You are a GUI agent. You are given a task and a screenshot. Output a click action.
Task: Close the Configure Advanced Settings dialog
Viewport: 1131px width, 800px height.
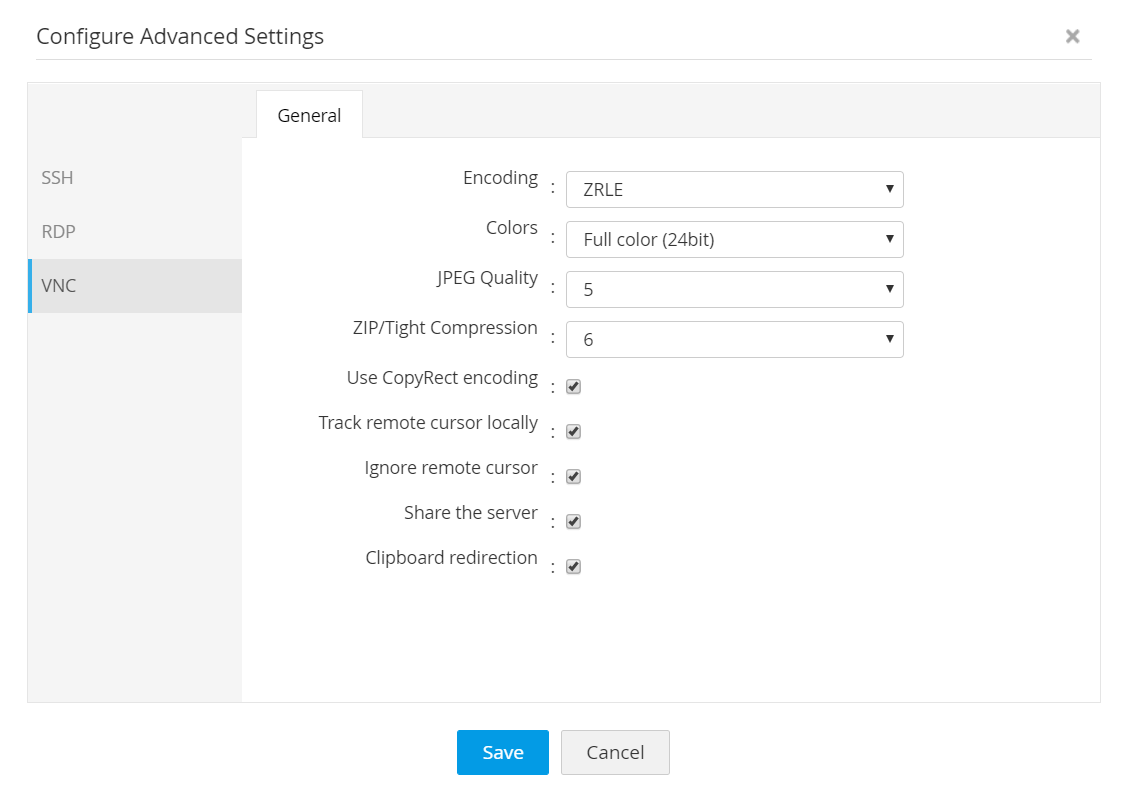1072,37
